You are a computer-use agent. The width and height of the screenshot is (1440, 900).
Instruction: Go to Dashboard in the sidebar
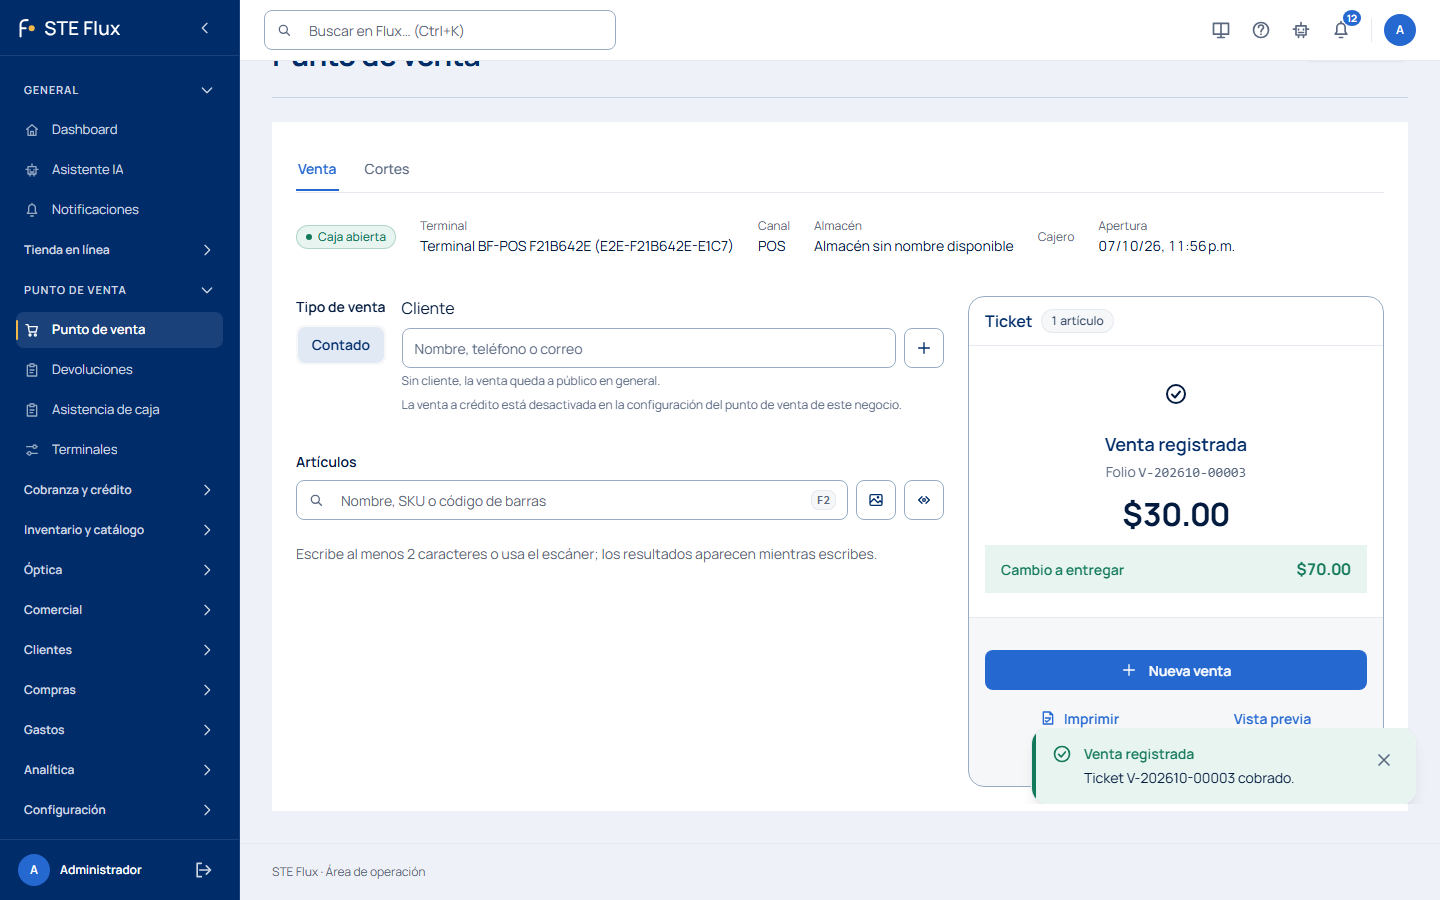[120, 130]
